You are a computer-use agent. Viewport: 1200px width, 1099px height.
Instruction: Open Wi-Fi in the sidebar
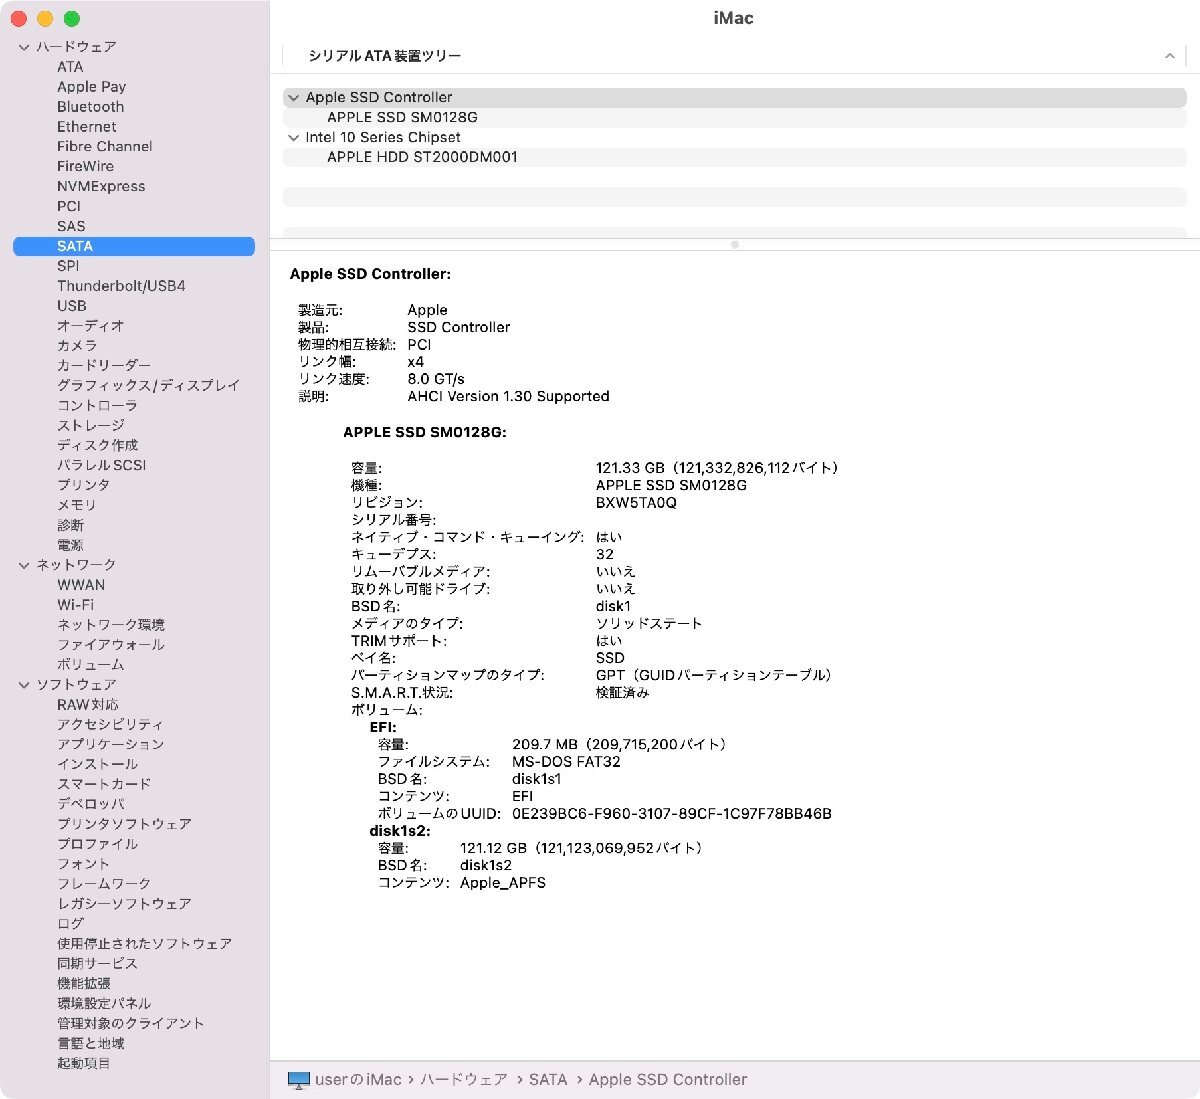pos(75,605)
